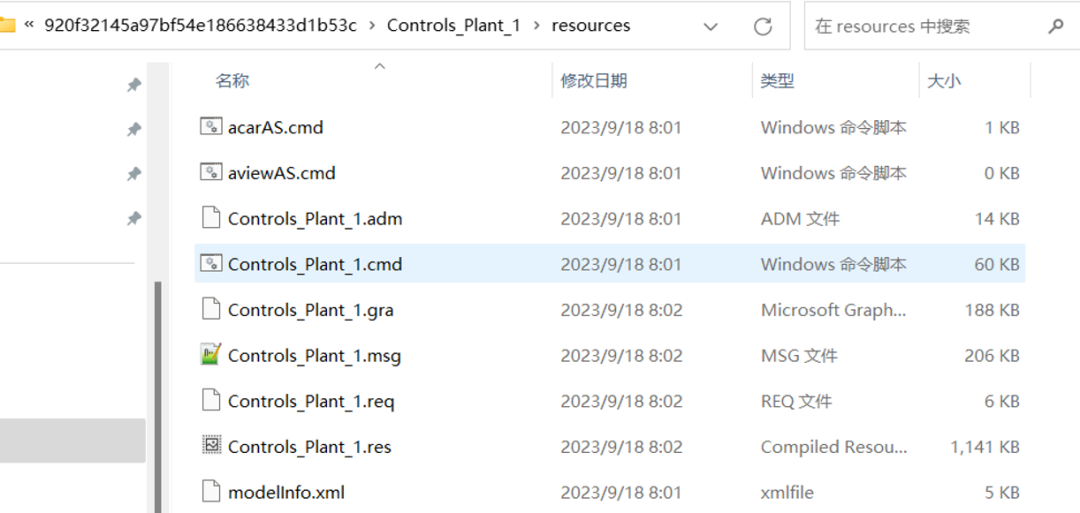The image size is (1080, 513).
Task: Sort files by 名称 column header
Action: click(231, 81)
